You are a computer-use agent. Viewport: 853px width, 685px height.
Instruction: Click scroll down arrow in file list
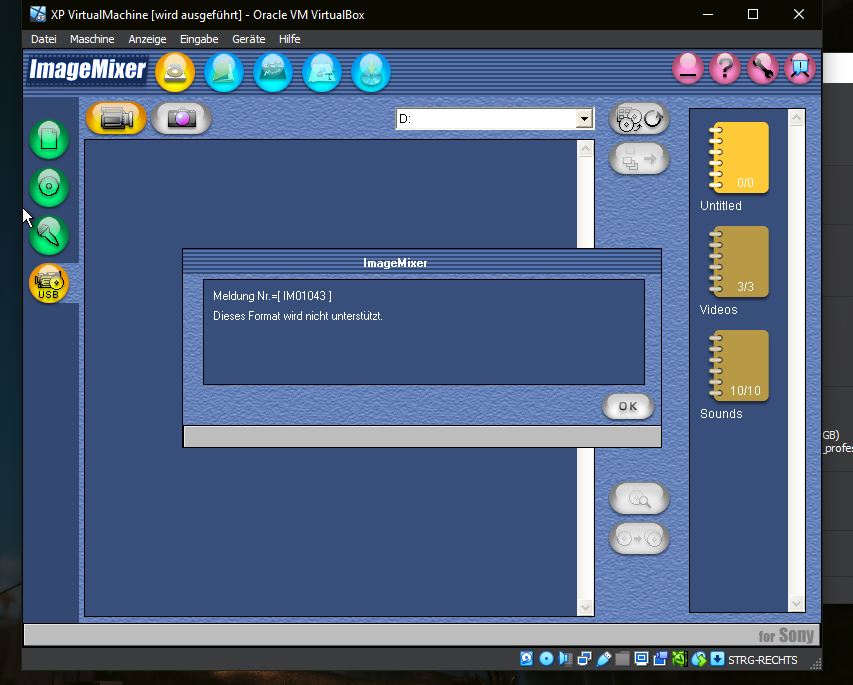point(585,607)
